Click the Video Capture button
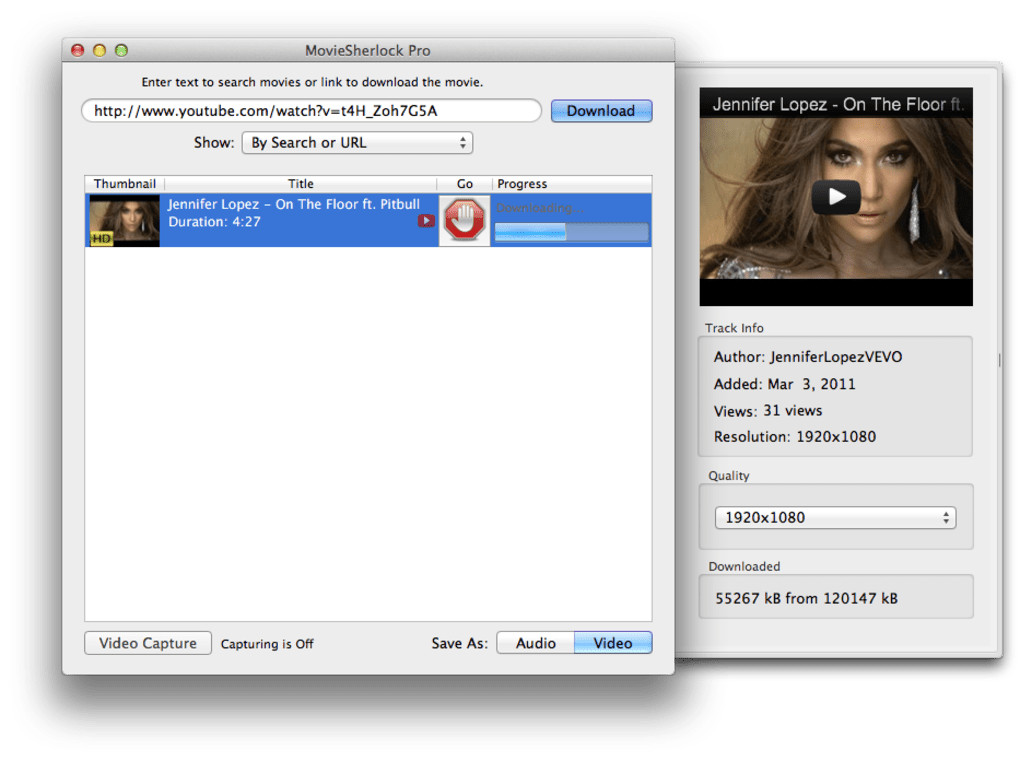The image size is (1020, 761). pyautogui.click(x=148, y=643)
